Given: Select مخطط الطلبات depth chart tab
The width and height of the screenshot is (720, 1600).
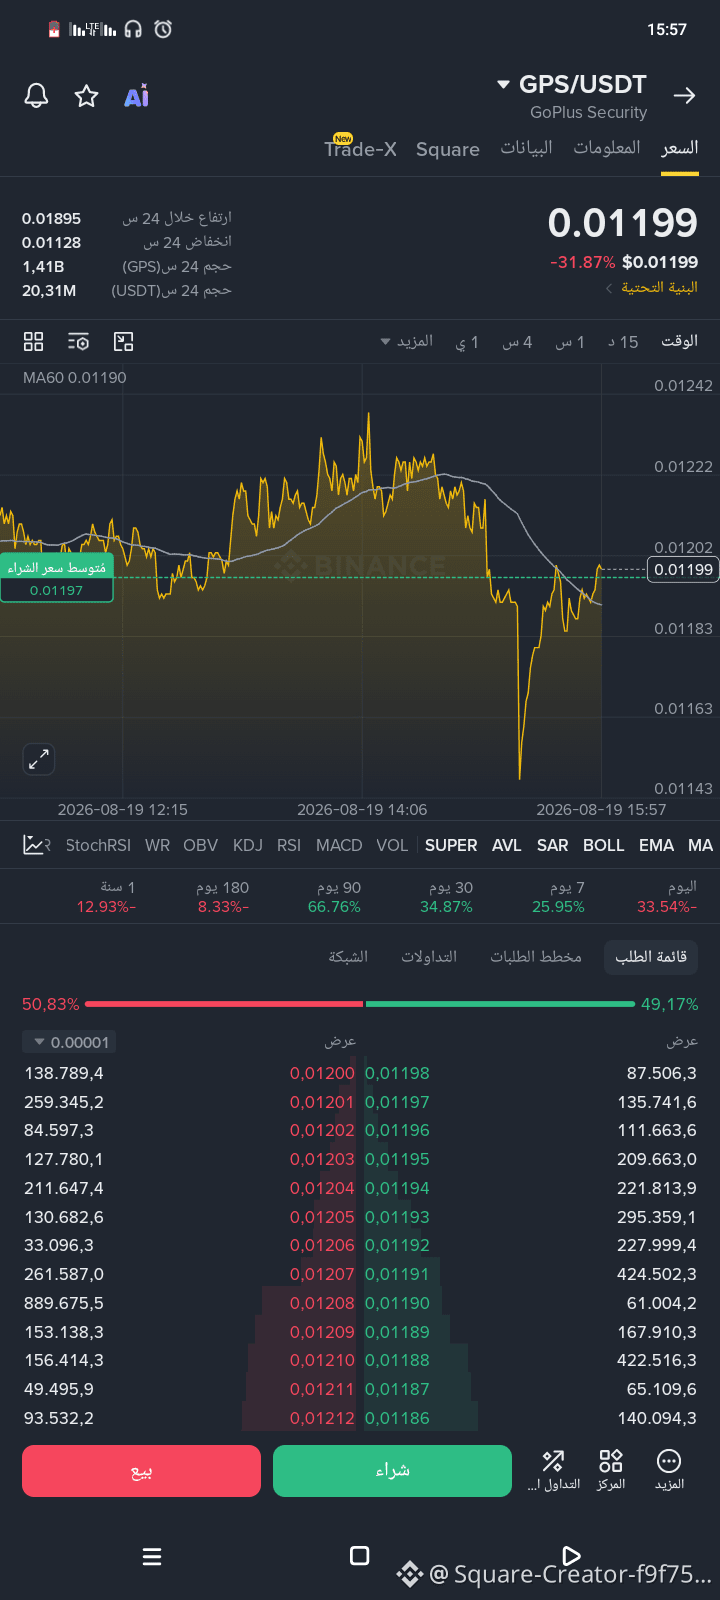Looking at the screenshot, I should point(536,957).
